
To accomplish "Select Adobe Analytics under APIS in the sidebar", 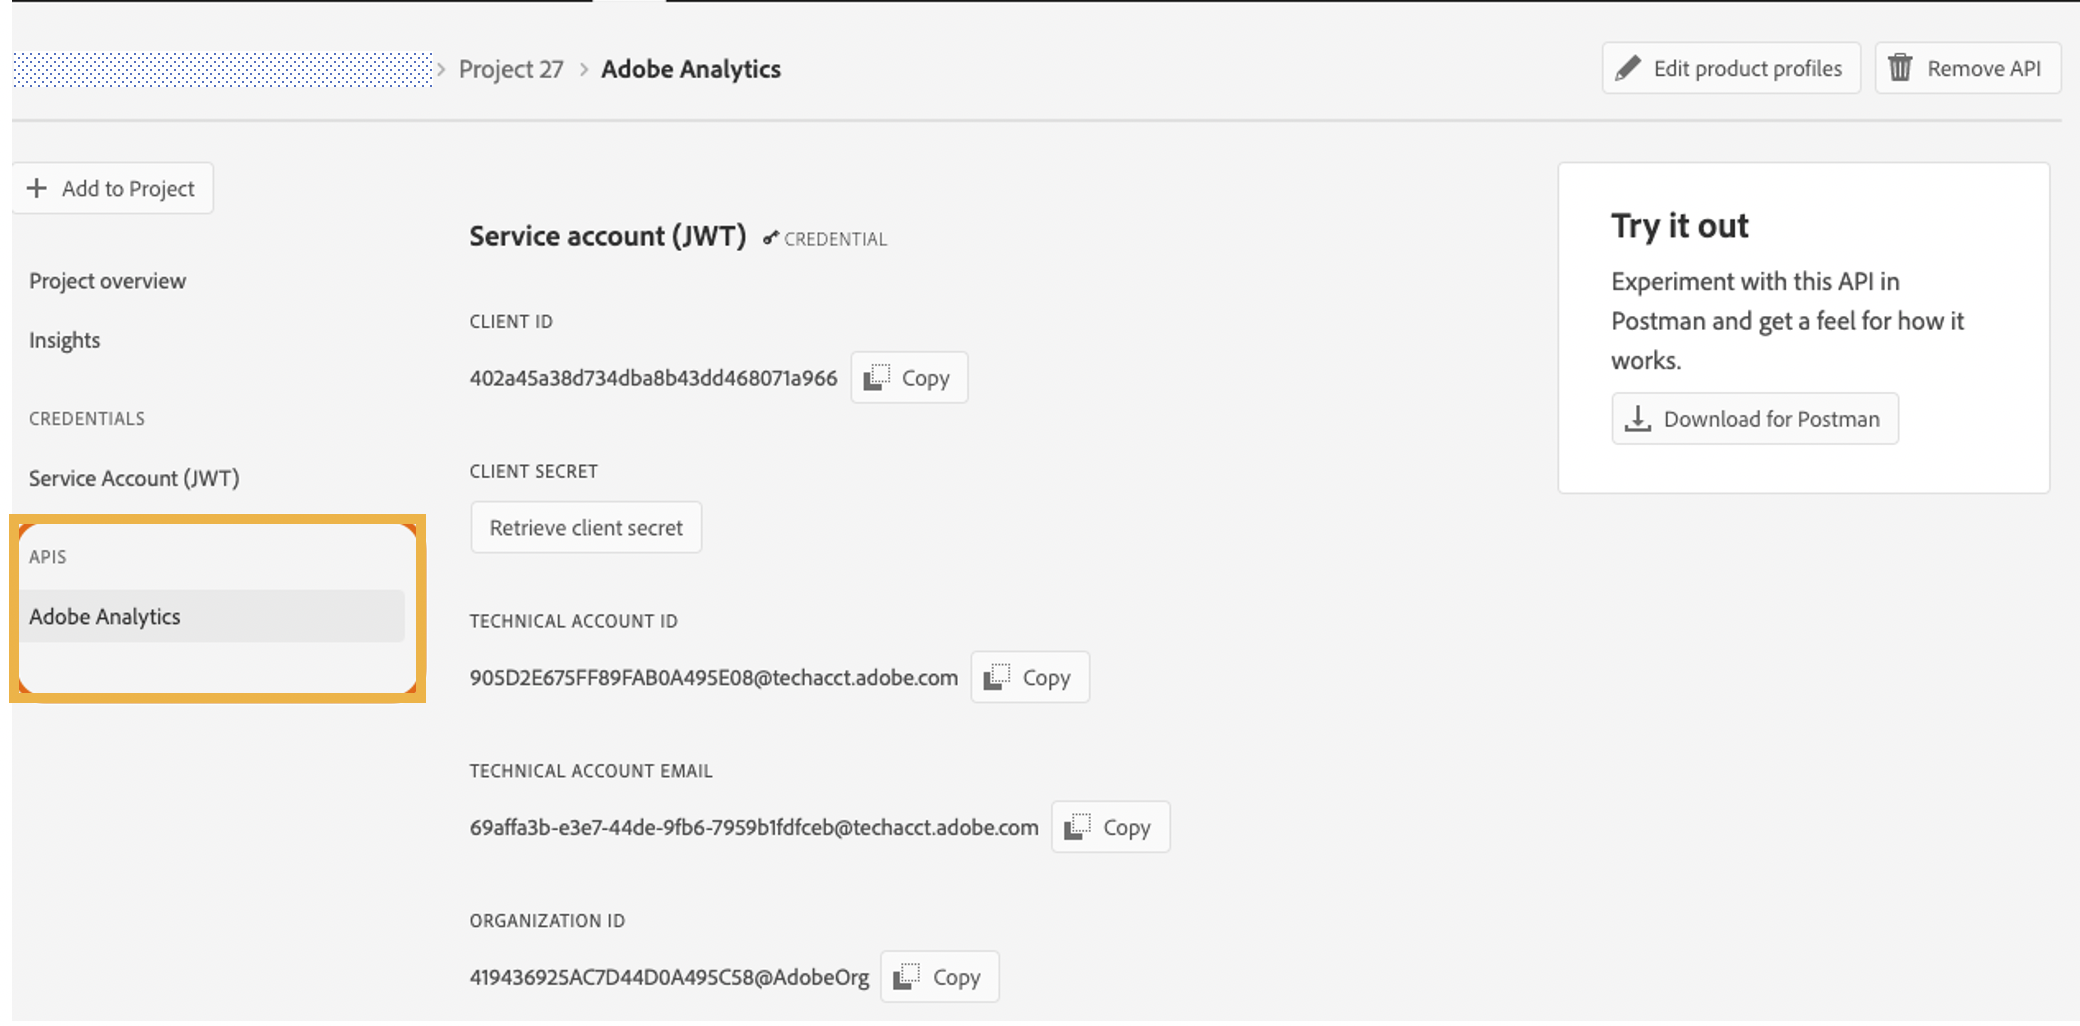I will 212,616.
